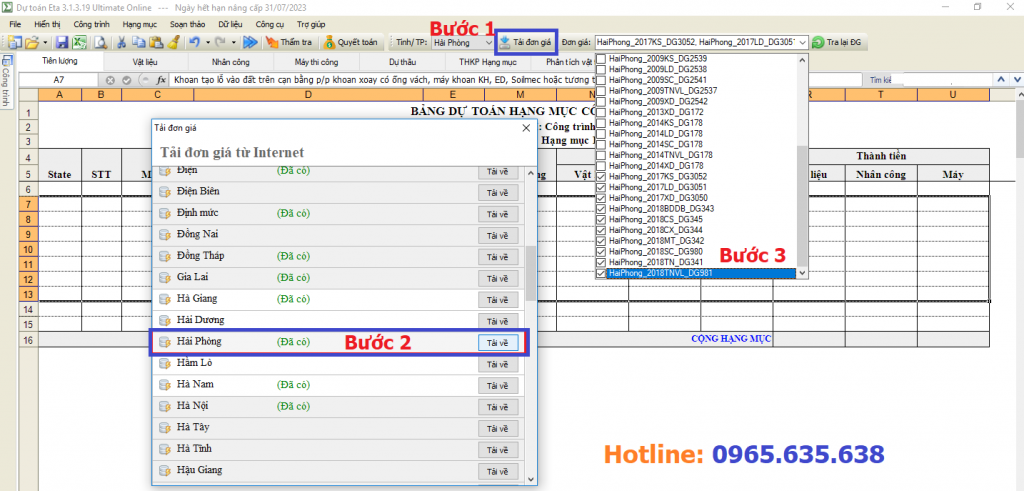Click the Cut scissors icon
This screenshot has height=491, width=1024.
[x=120, y=42]
